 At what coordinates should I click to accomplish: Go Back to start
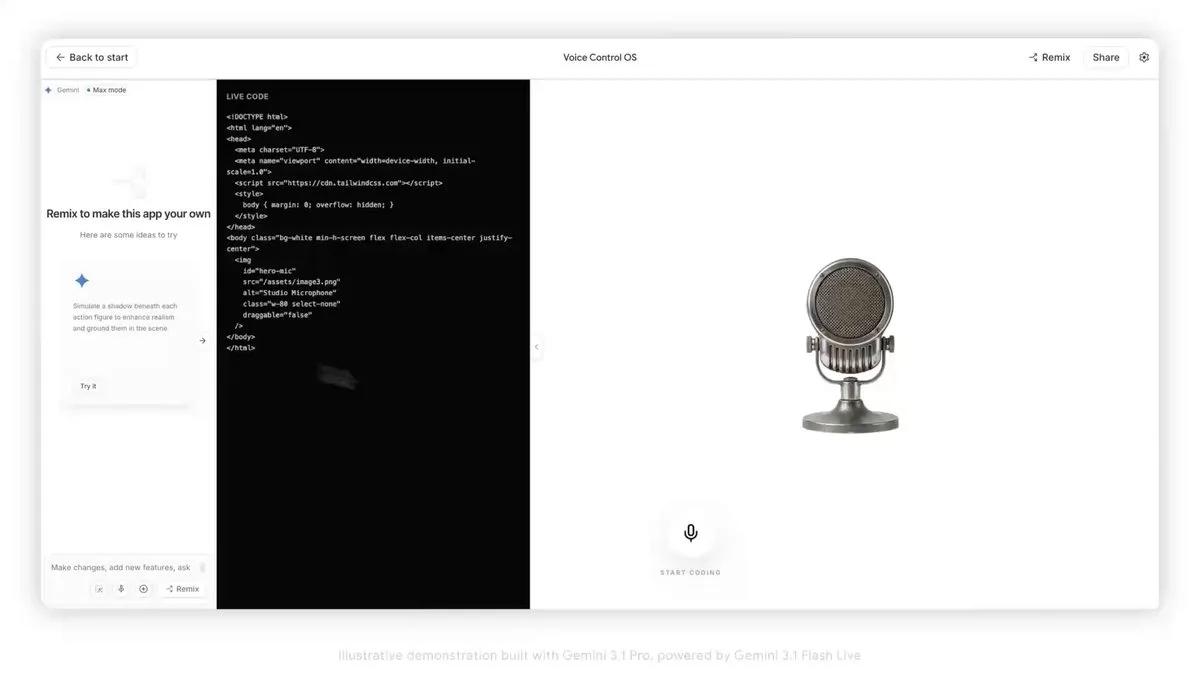(x=91, y=57)
